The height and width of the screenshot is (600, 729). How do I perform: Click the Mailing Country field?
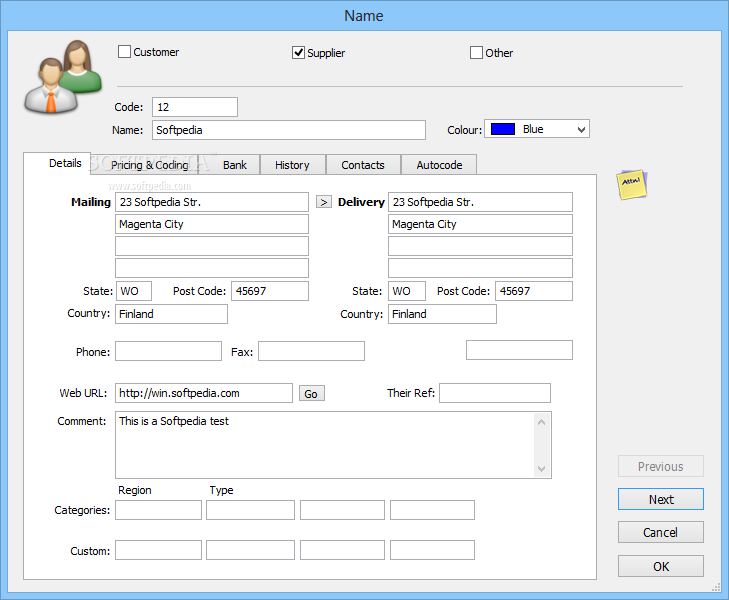[x=172, y=314]
